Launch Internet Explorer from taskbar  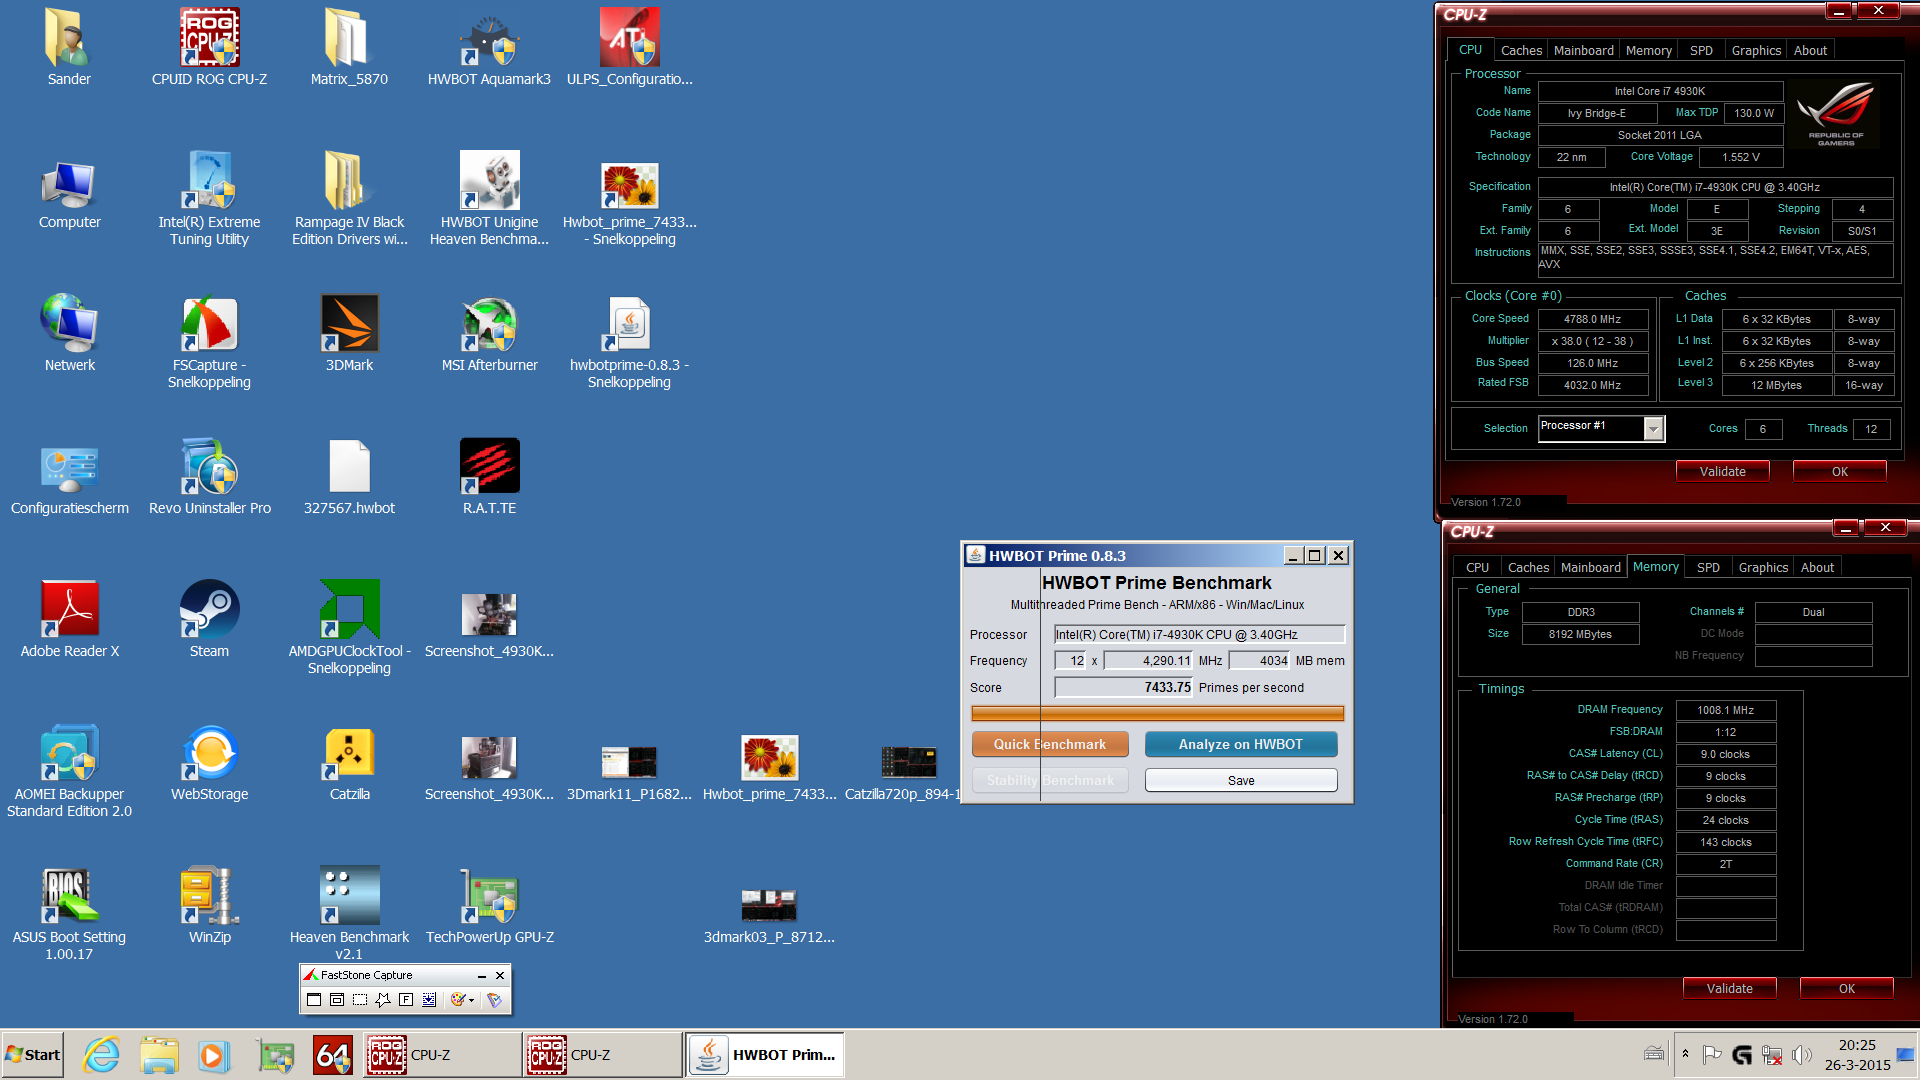tap(101, 1055)
